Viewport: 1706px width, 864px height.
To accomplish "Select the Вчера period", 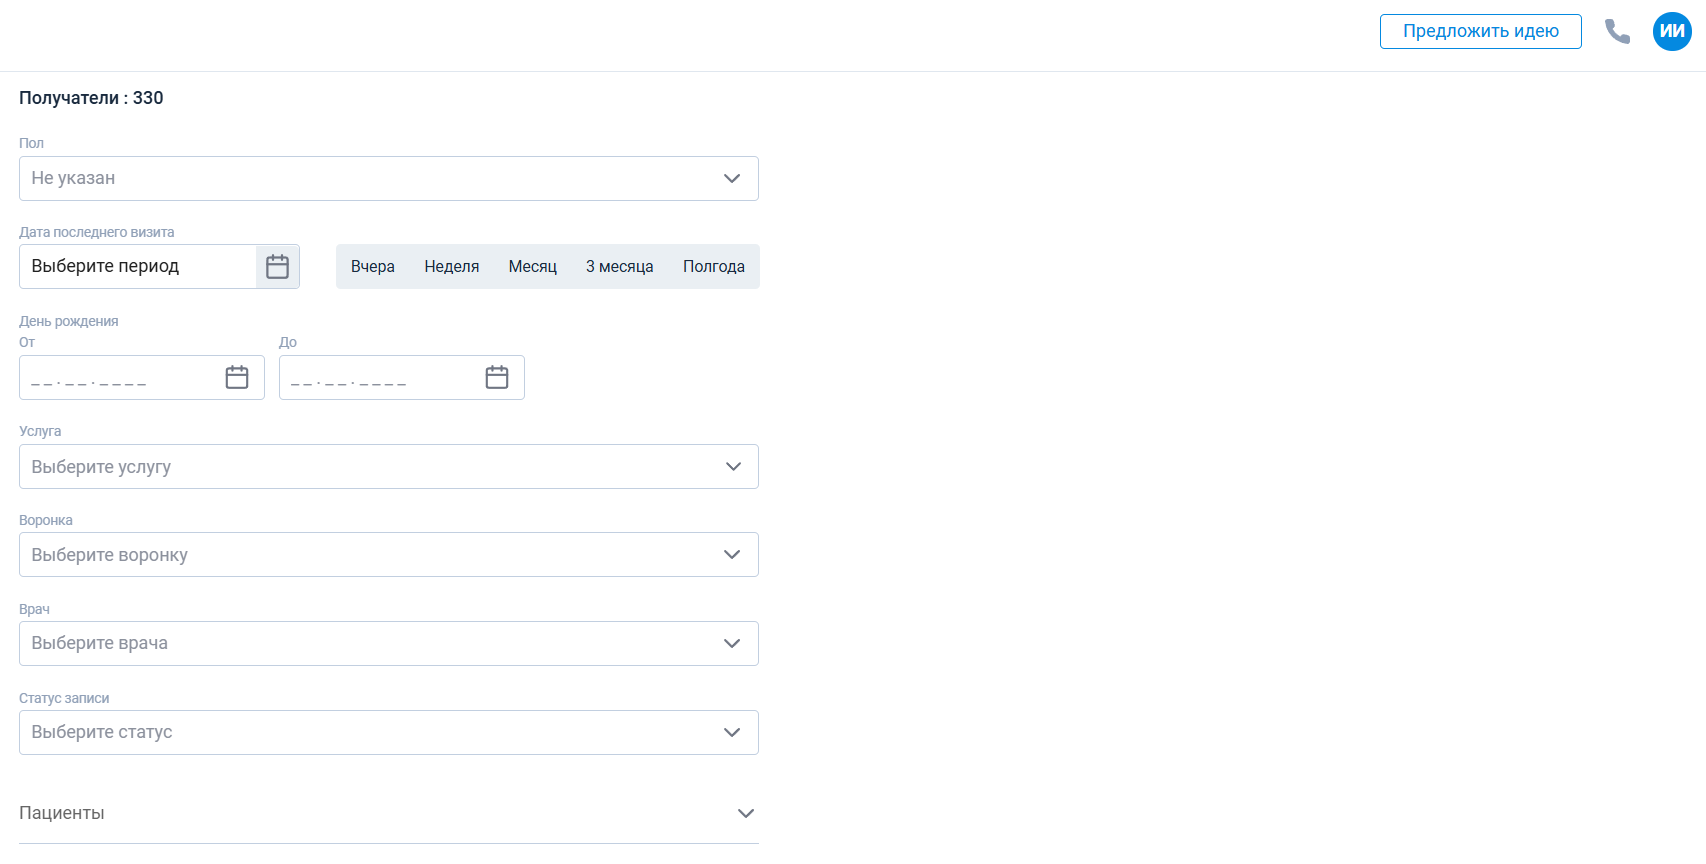I will (373, 267).
